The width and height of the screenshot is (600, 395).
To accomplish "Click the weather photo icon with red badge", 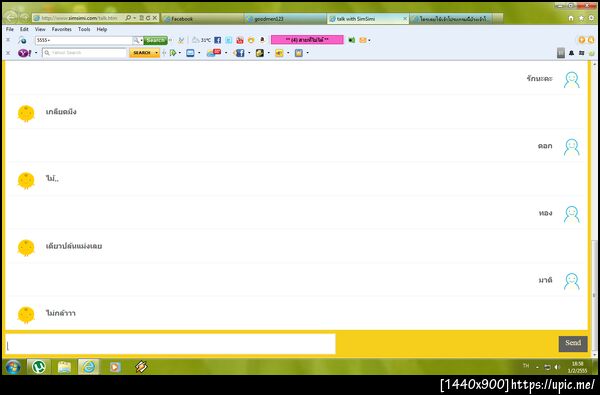I will pos(214,52).
